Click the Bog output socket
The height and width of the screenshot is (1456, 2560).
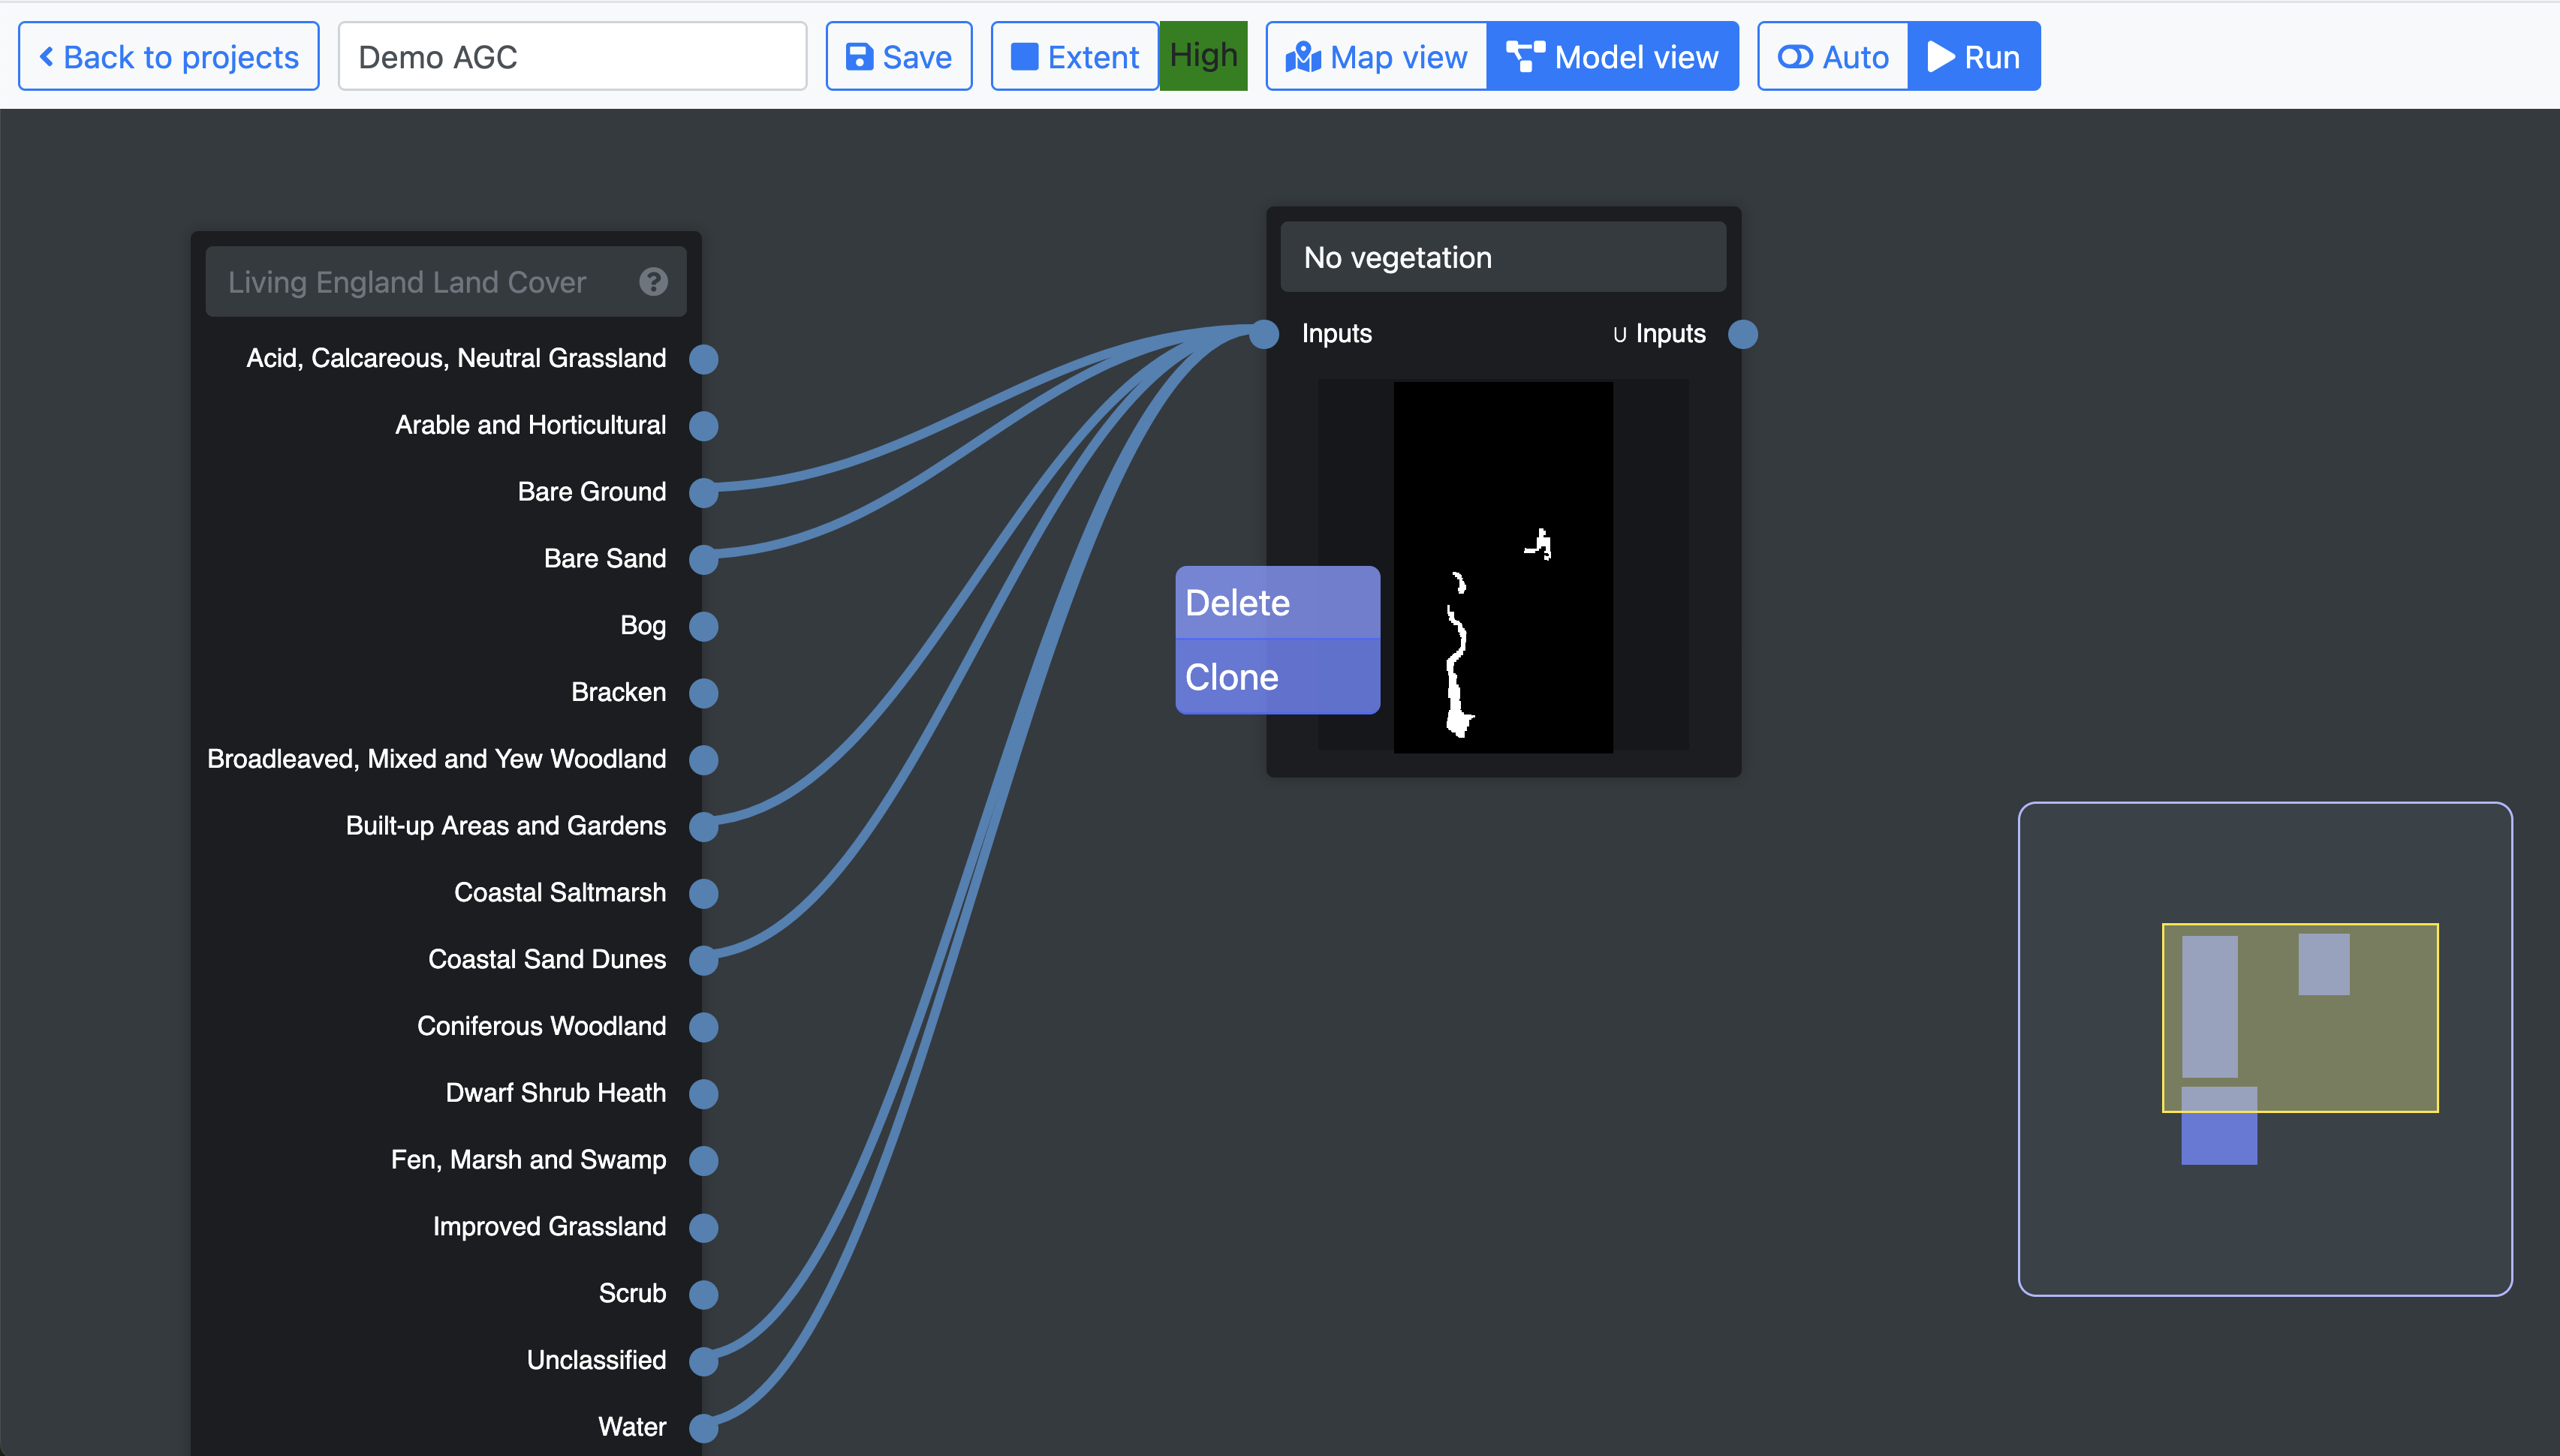(x=704, y=626)
